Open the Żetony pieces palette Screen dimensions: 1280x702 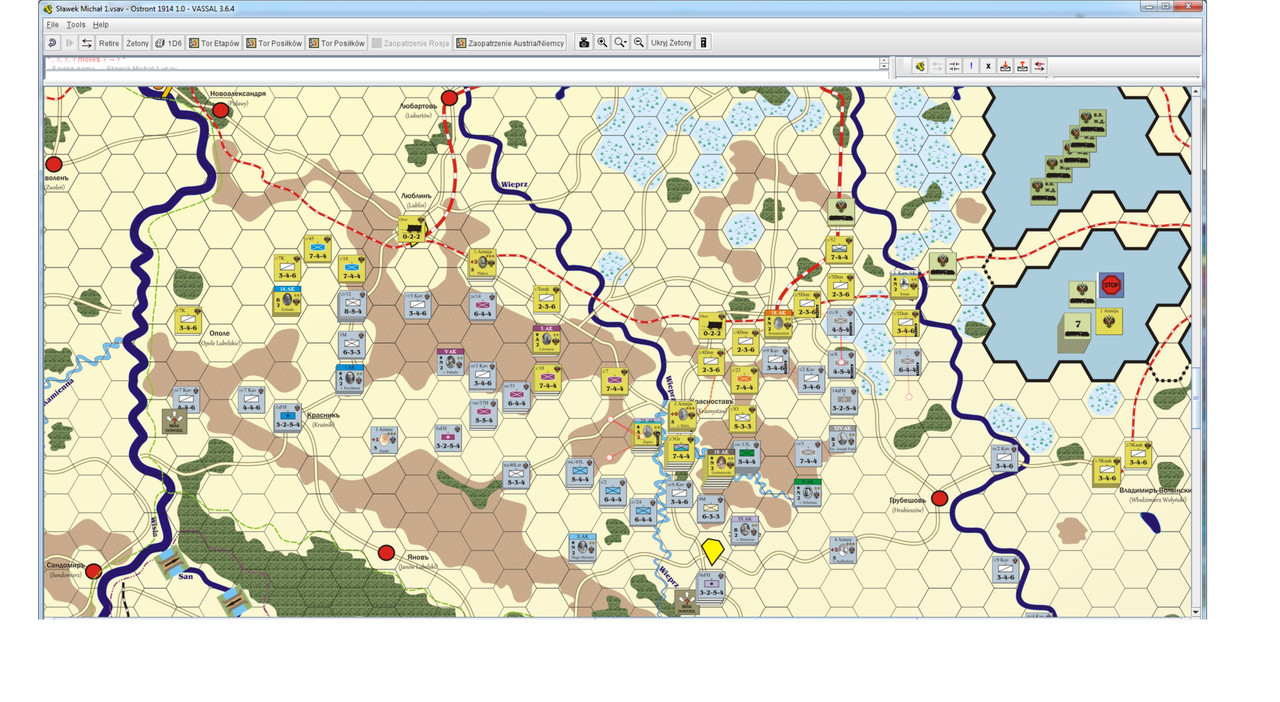[x=137, y=43]
